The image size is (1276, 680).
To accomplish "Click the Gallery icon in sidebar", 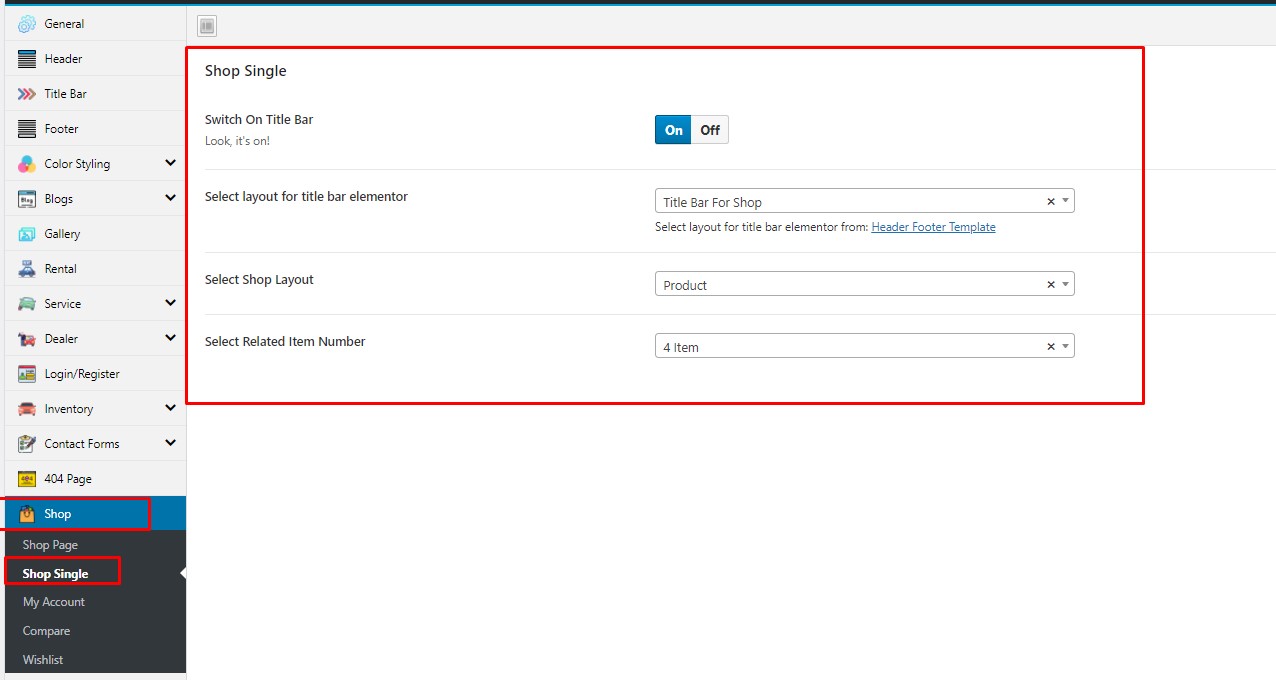I will (27, 234).
